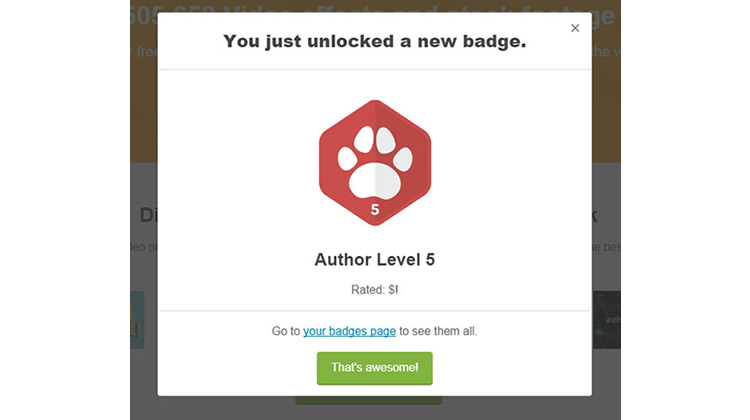Click the dark thumbnail right of the popup

click(x=606, y=320)
